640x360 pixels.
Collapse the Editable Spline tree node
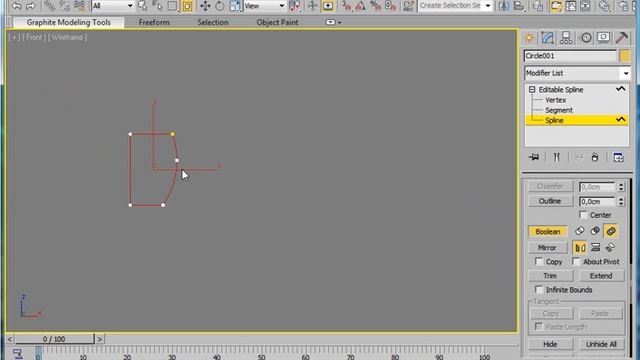pyautogui.click(x=532, y=89)
